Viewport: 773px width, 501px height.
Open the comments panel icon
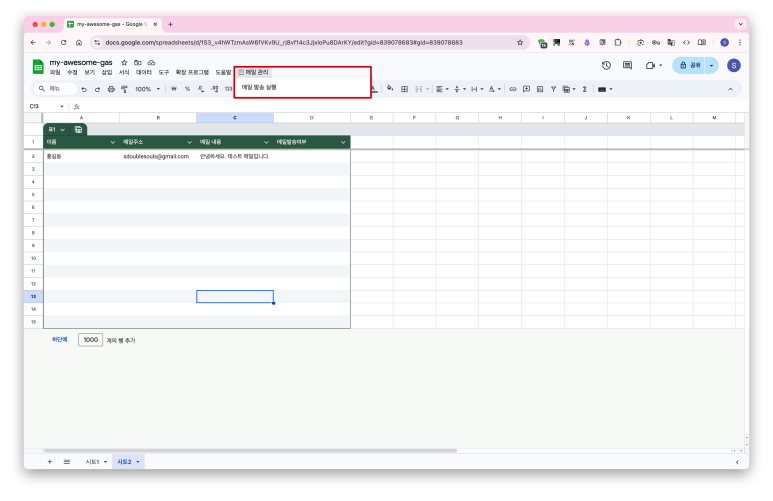pyautogui.click(x=627, y=65)
